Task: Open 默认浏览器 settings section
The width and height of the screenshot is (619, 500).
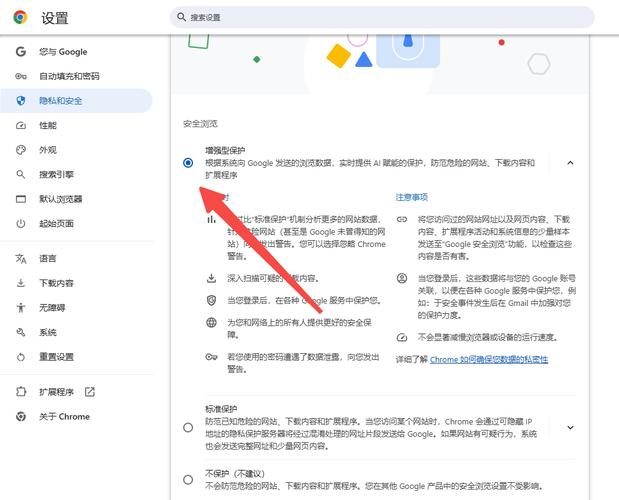Action: [x=76, y=199]
